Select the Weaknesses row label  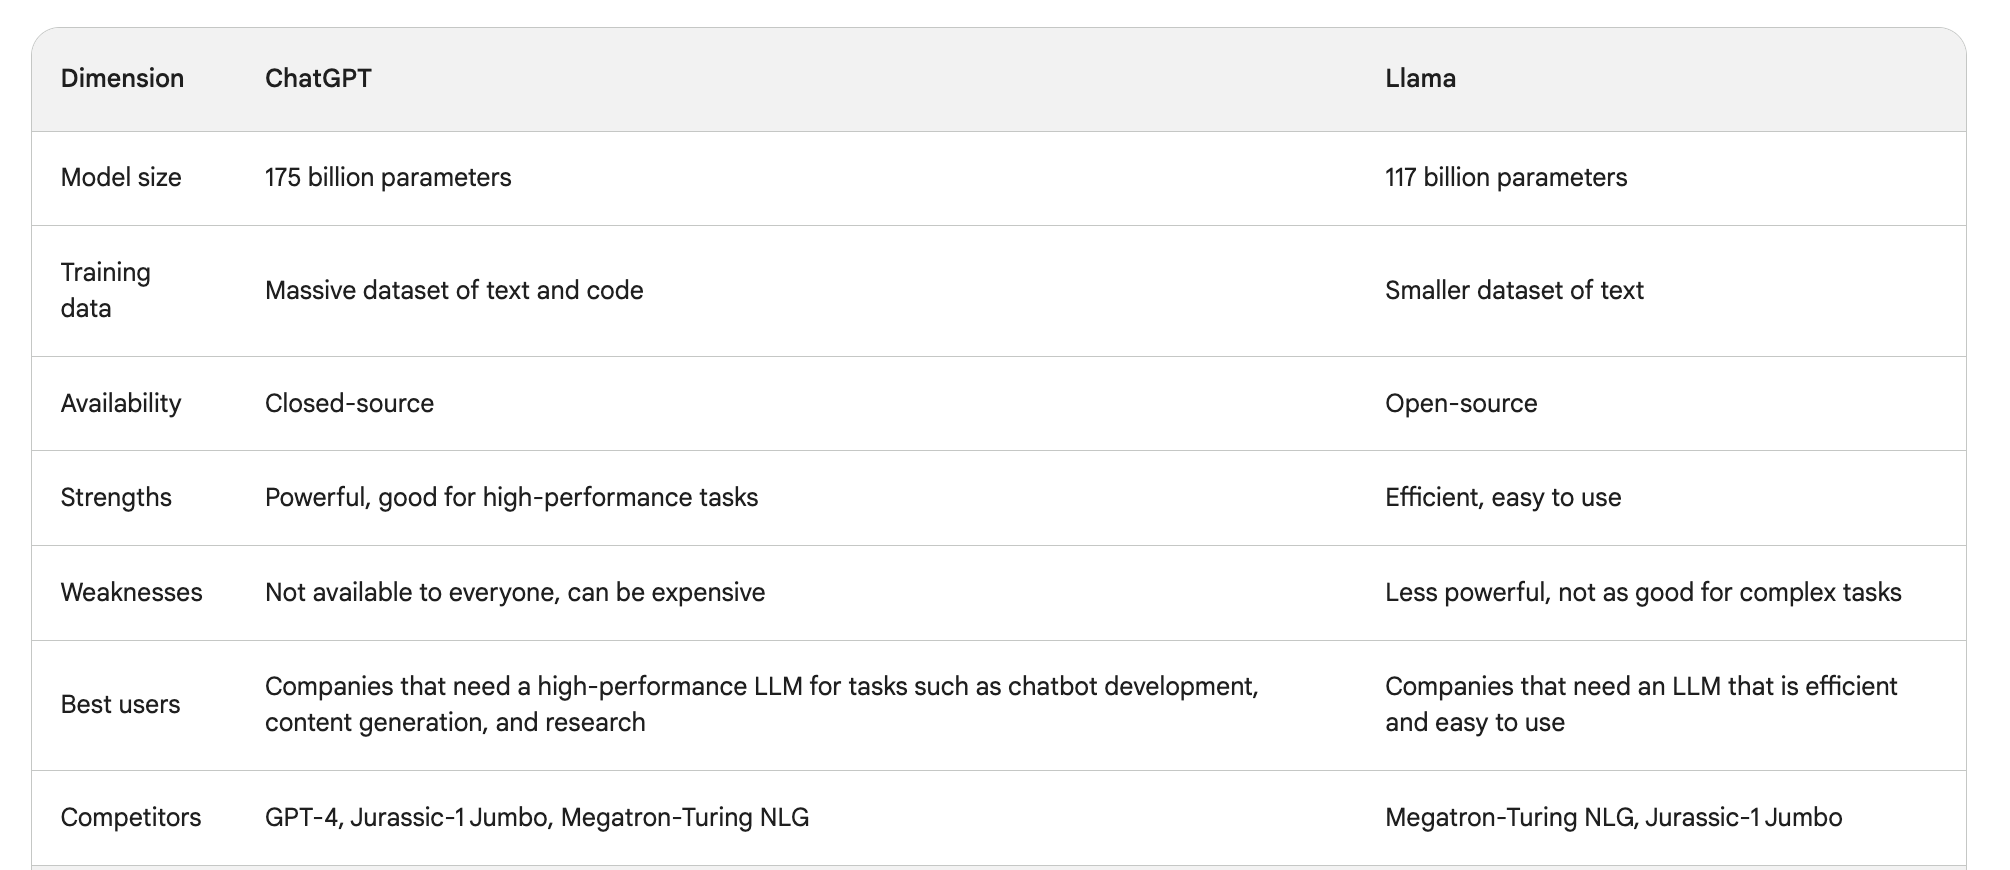click(x=132, y=592)
